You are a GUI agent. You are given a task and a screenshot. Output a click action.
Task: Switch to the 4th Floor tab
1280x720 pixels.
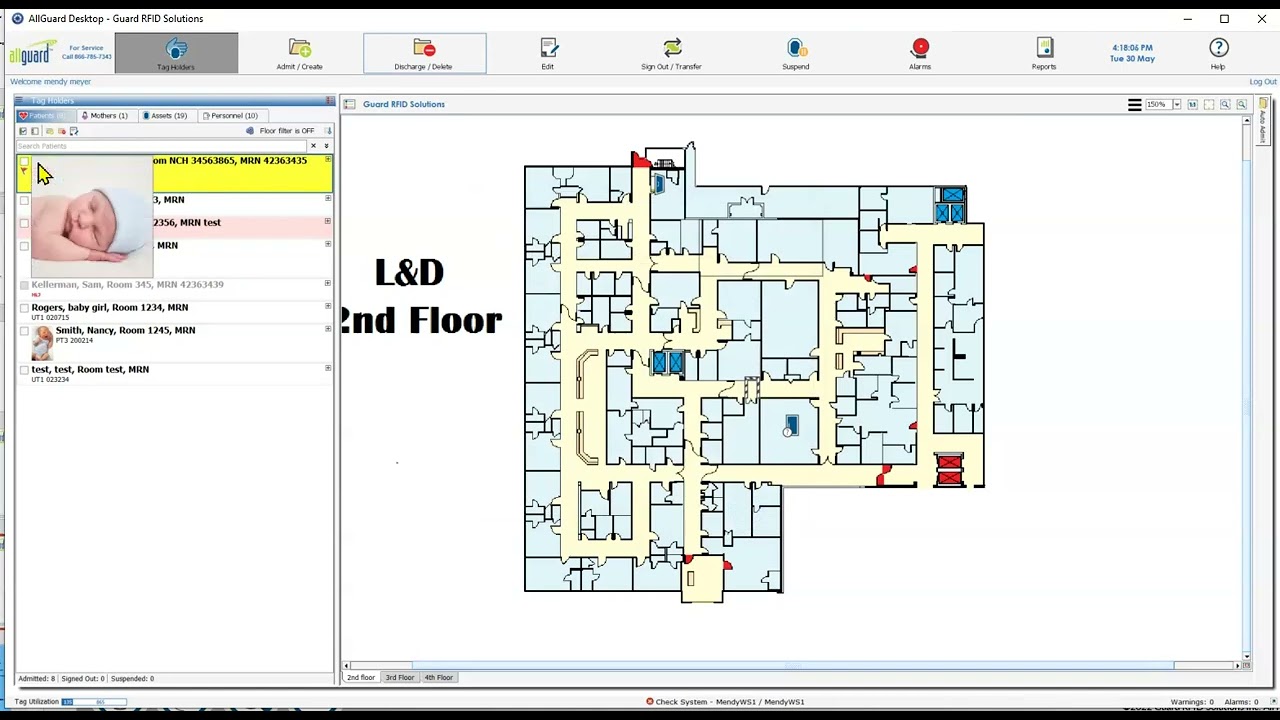coord(439,678)
